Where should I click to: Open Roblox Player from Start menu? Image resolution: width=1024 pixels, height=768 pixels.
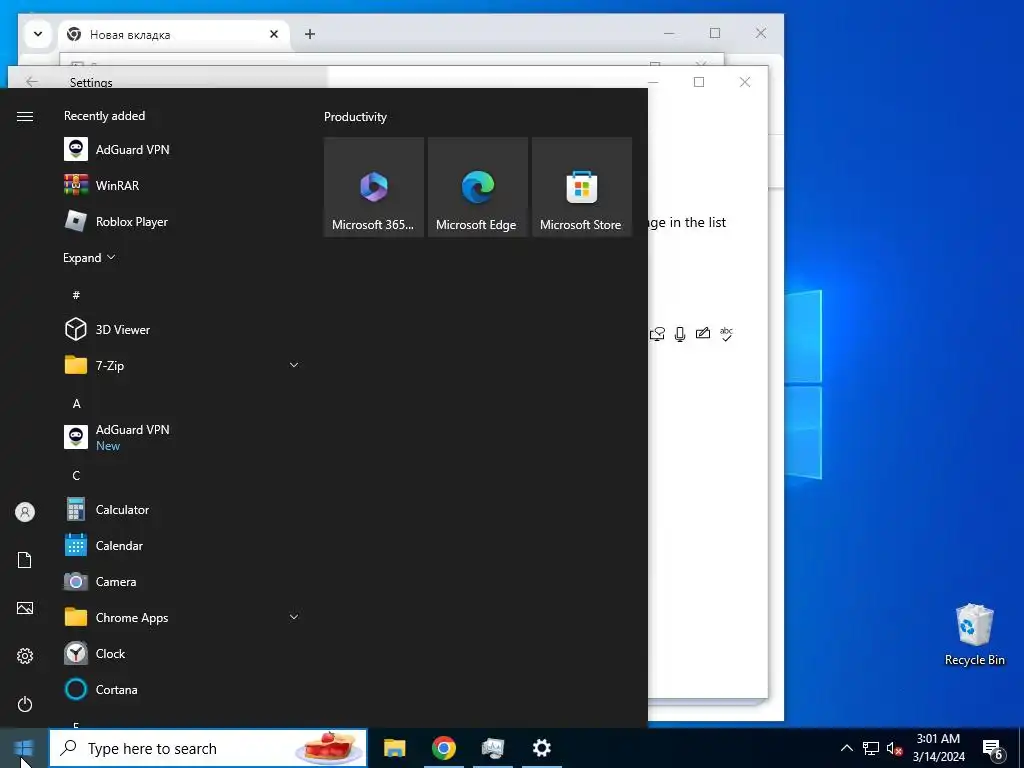pyautogui.click(x=182, y=221)
